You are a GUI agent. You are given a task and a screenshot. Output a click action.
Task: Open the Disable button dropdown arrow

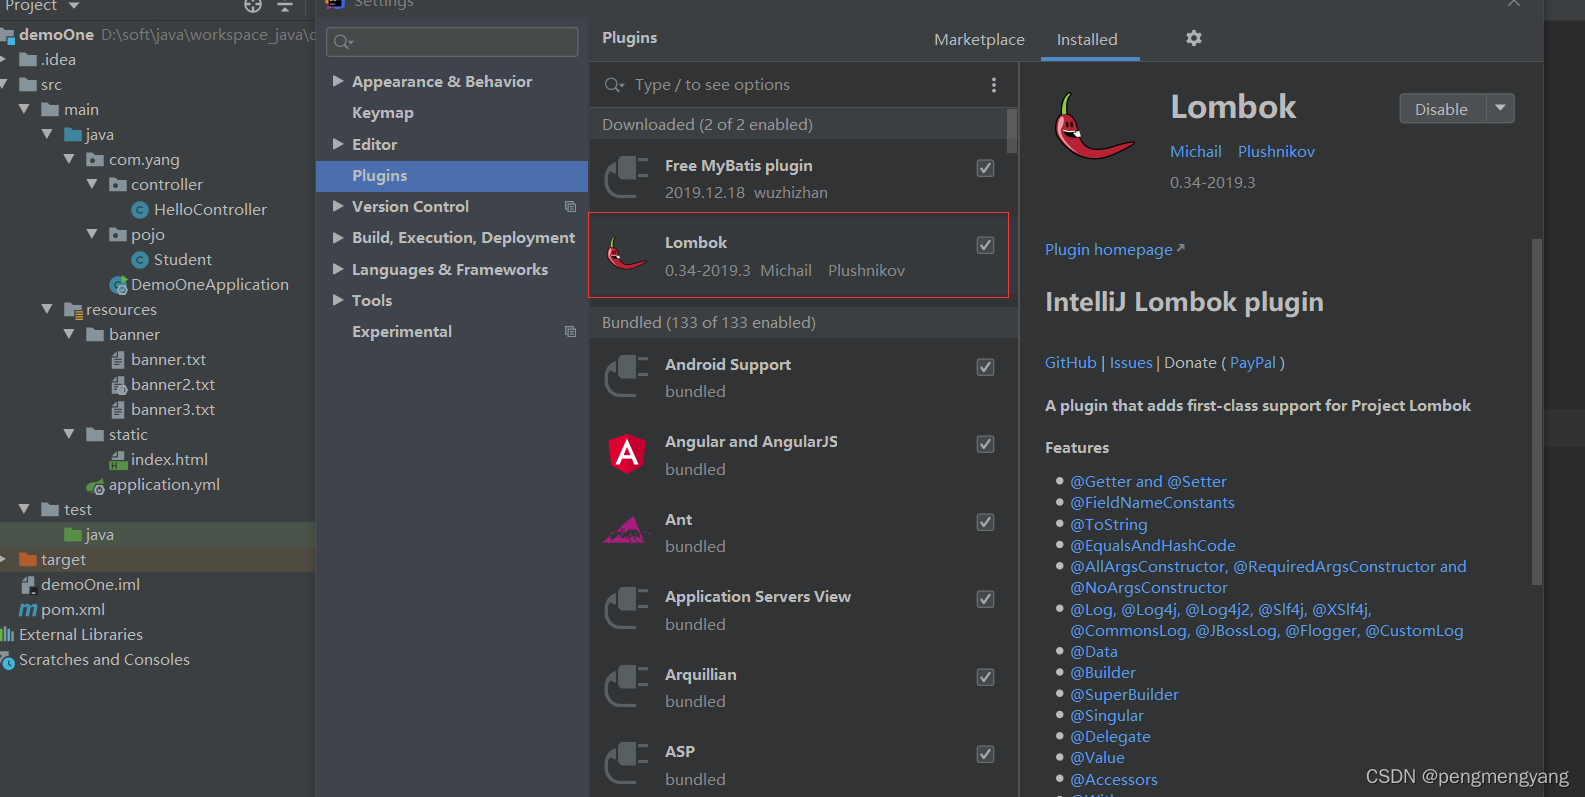[x=1500, y=108]
